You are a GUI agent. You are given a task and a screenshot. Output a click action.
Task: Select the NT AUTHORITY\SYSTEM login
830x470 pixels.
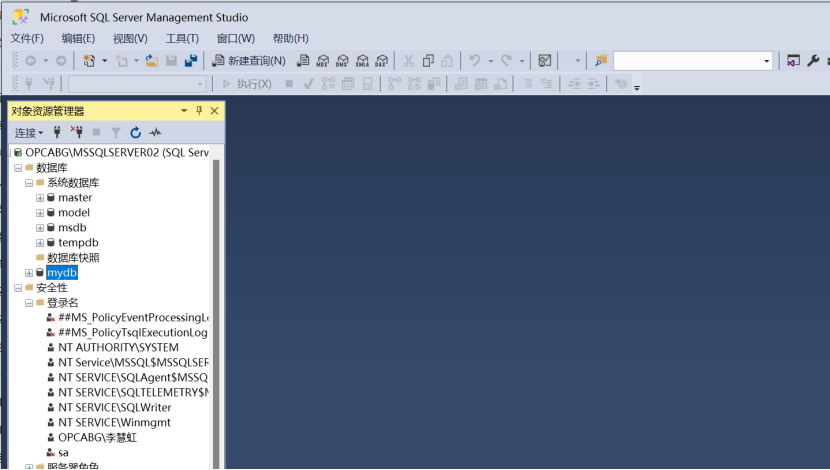pyautogui.click(x=118, y=347)
